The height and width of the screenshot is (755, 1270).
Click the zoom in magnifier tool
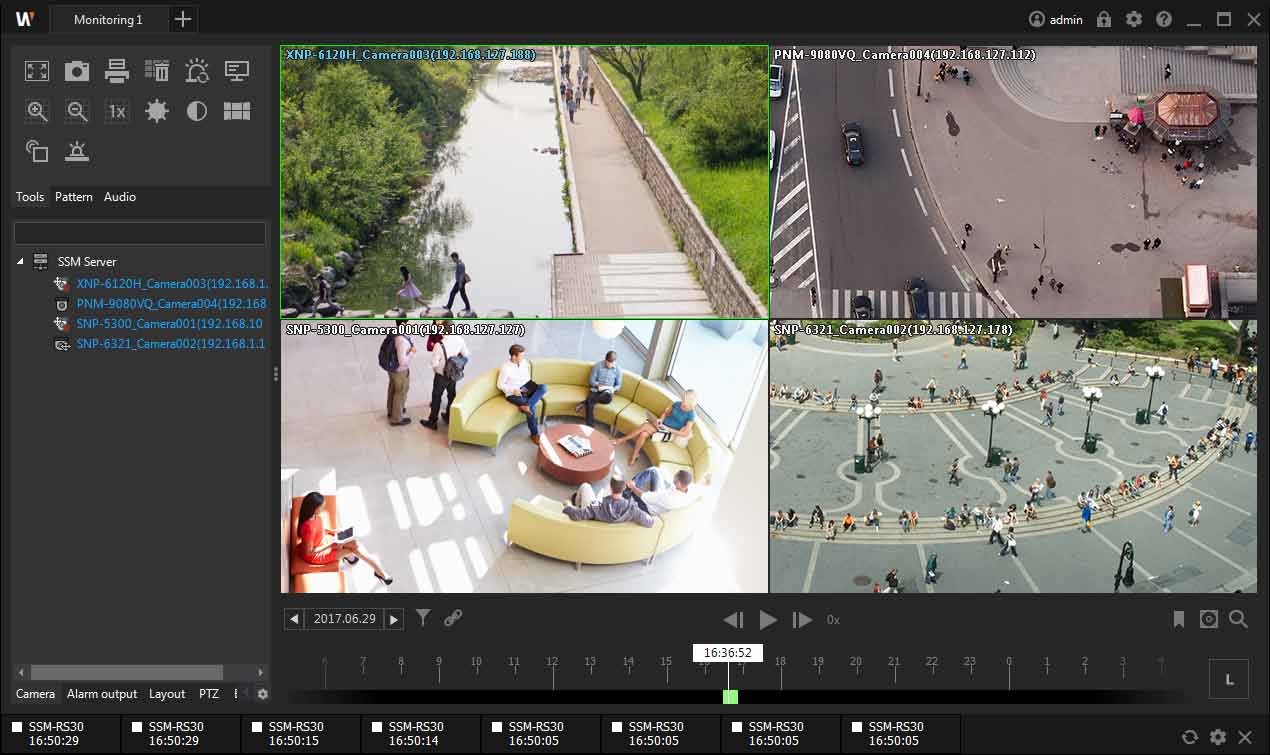tap(37, 111)
